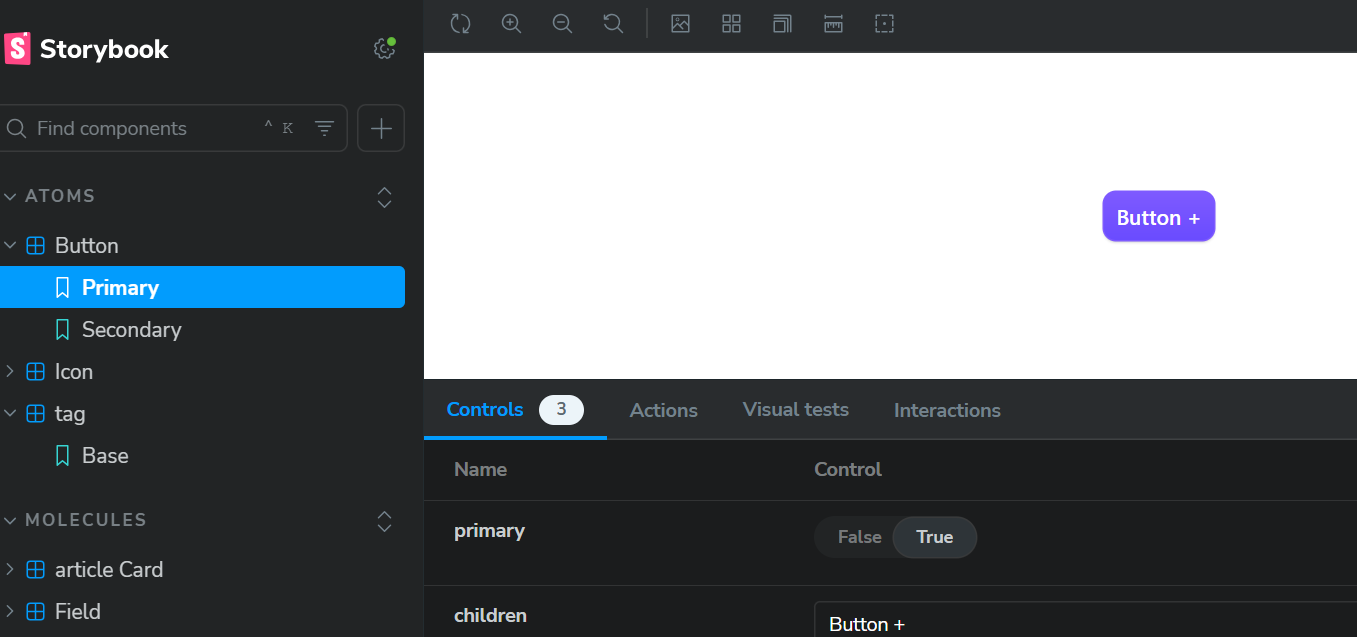
Task: Open the Visual tests tab
Action: [795, 410]
